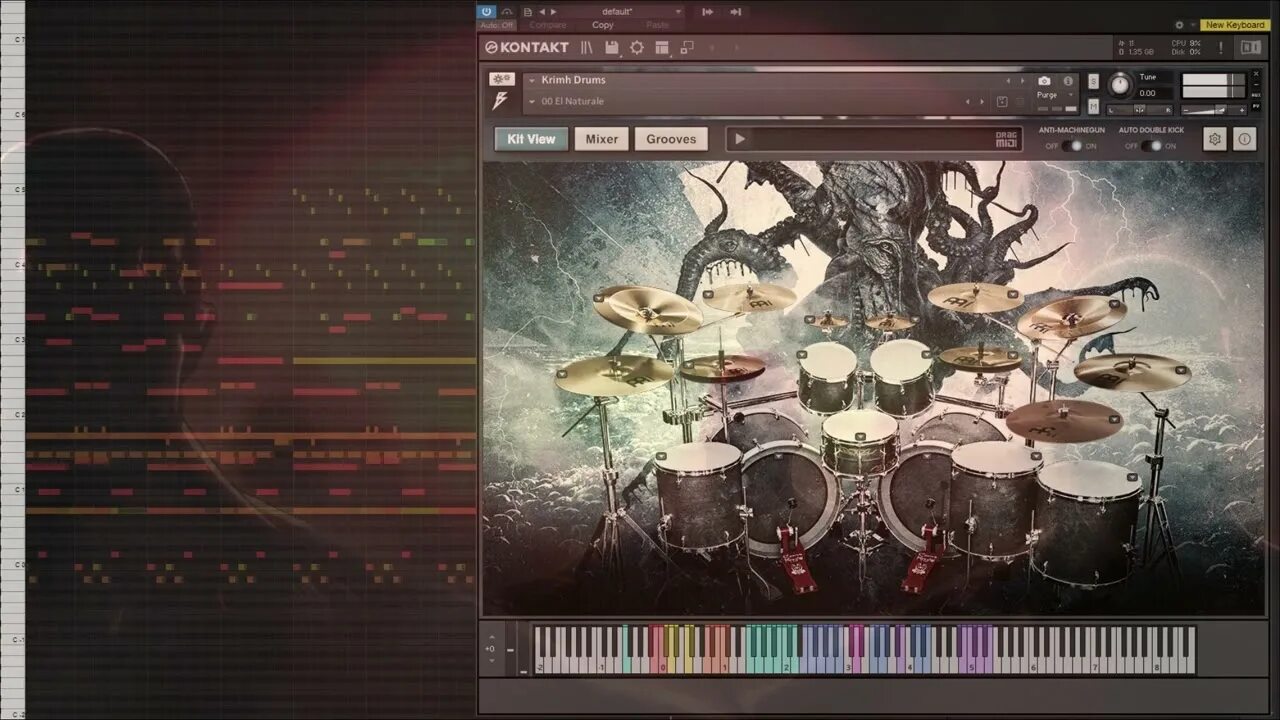Click the instrument snowflake edit icon
Image resolution: width=1280 pixels, height=720 pixels.
501,79
